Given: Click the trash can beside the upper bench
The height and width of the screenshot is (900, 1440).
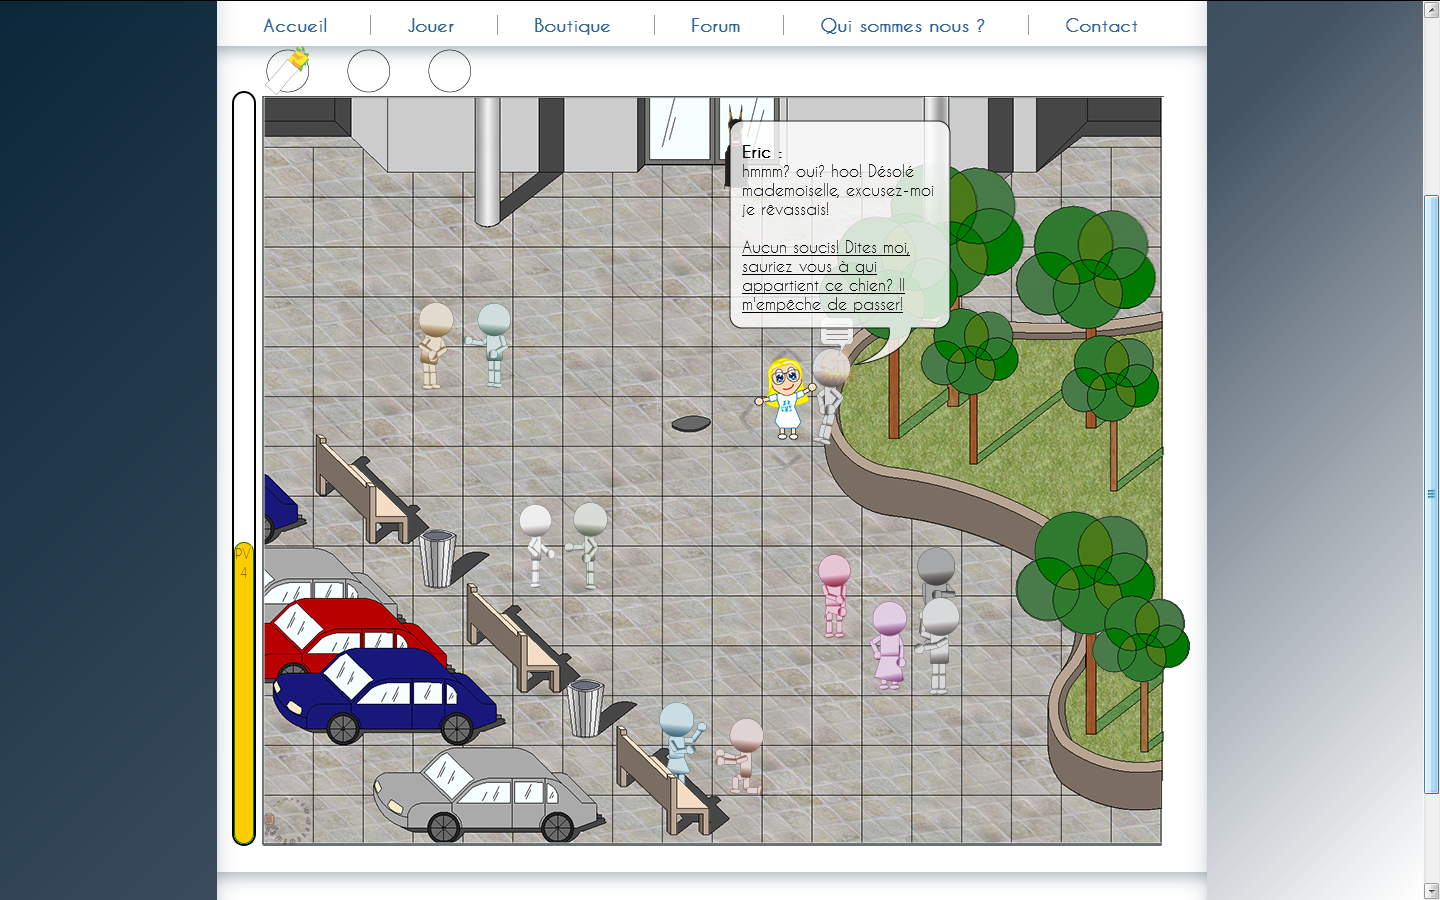Looking at the screenshot, I should (x=437, y=558).
